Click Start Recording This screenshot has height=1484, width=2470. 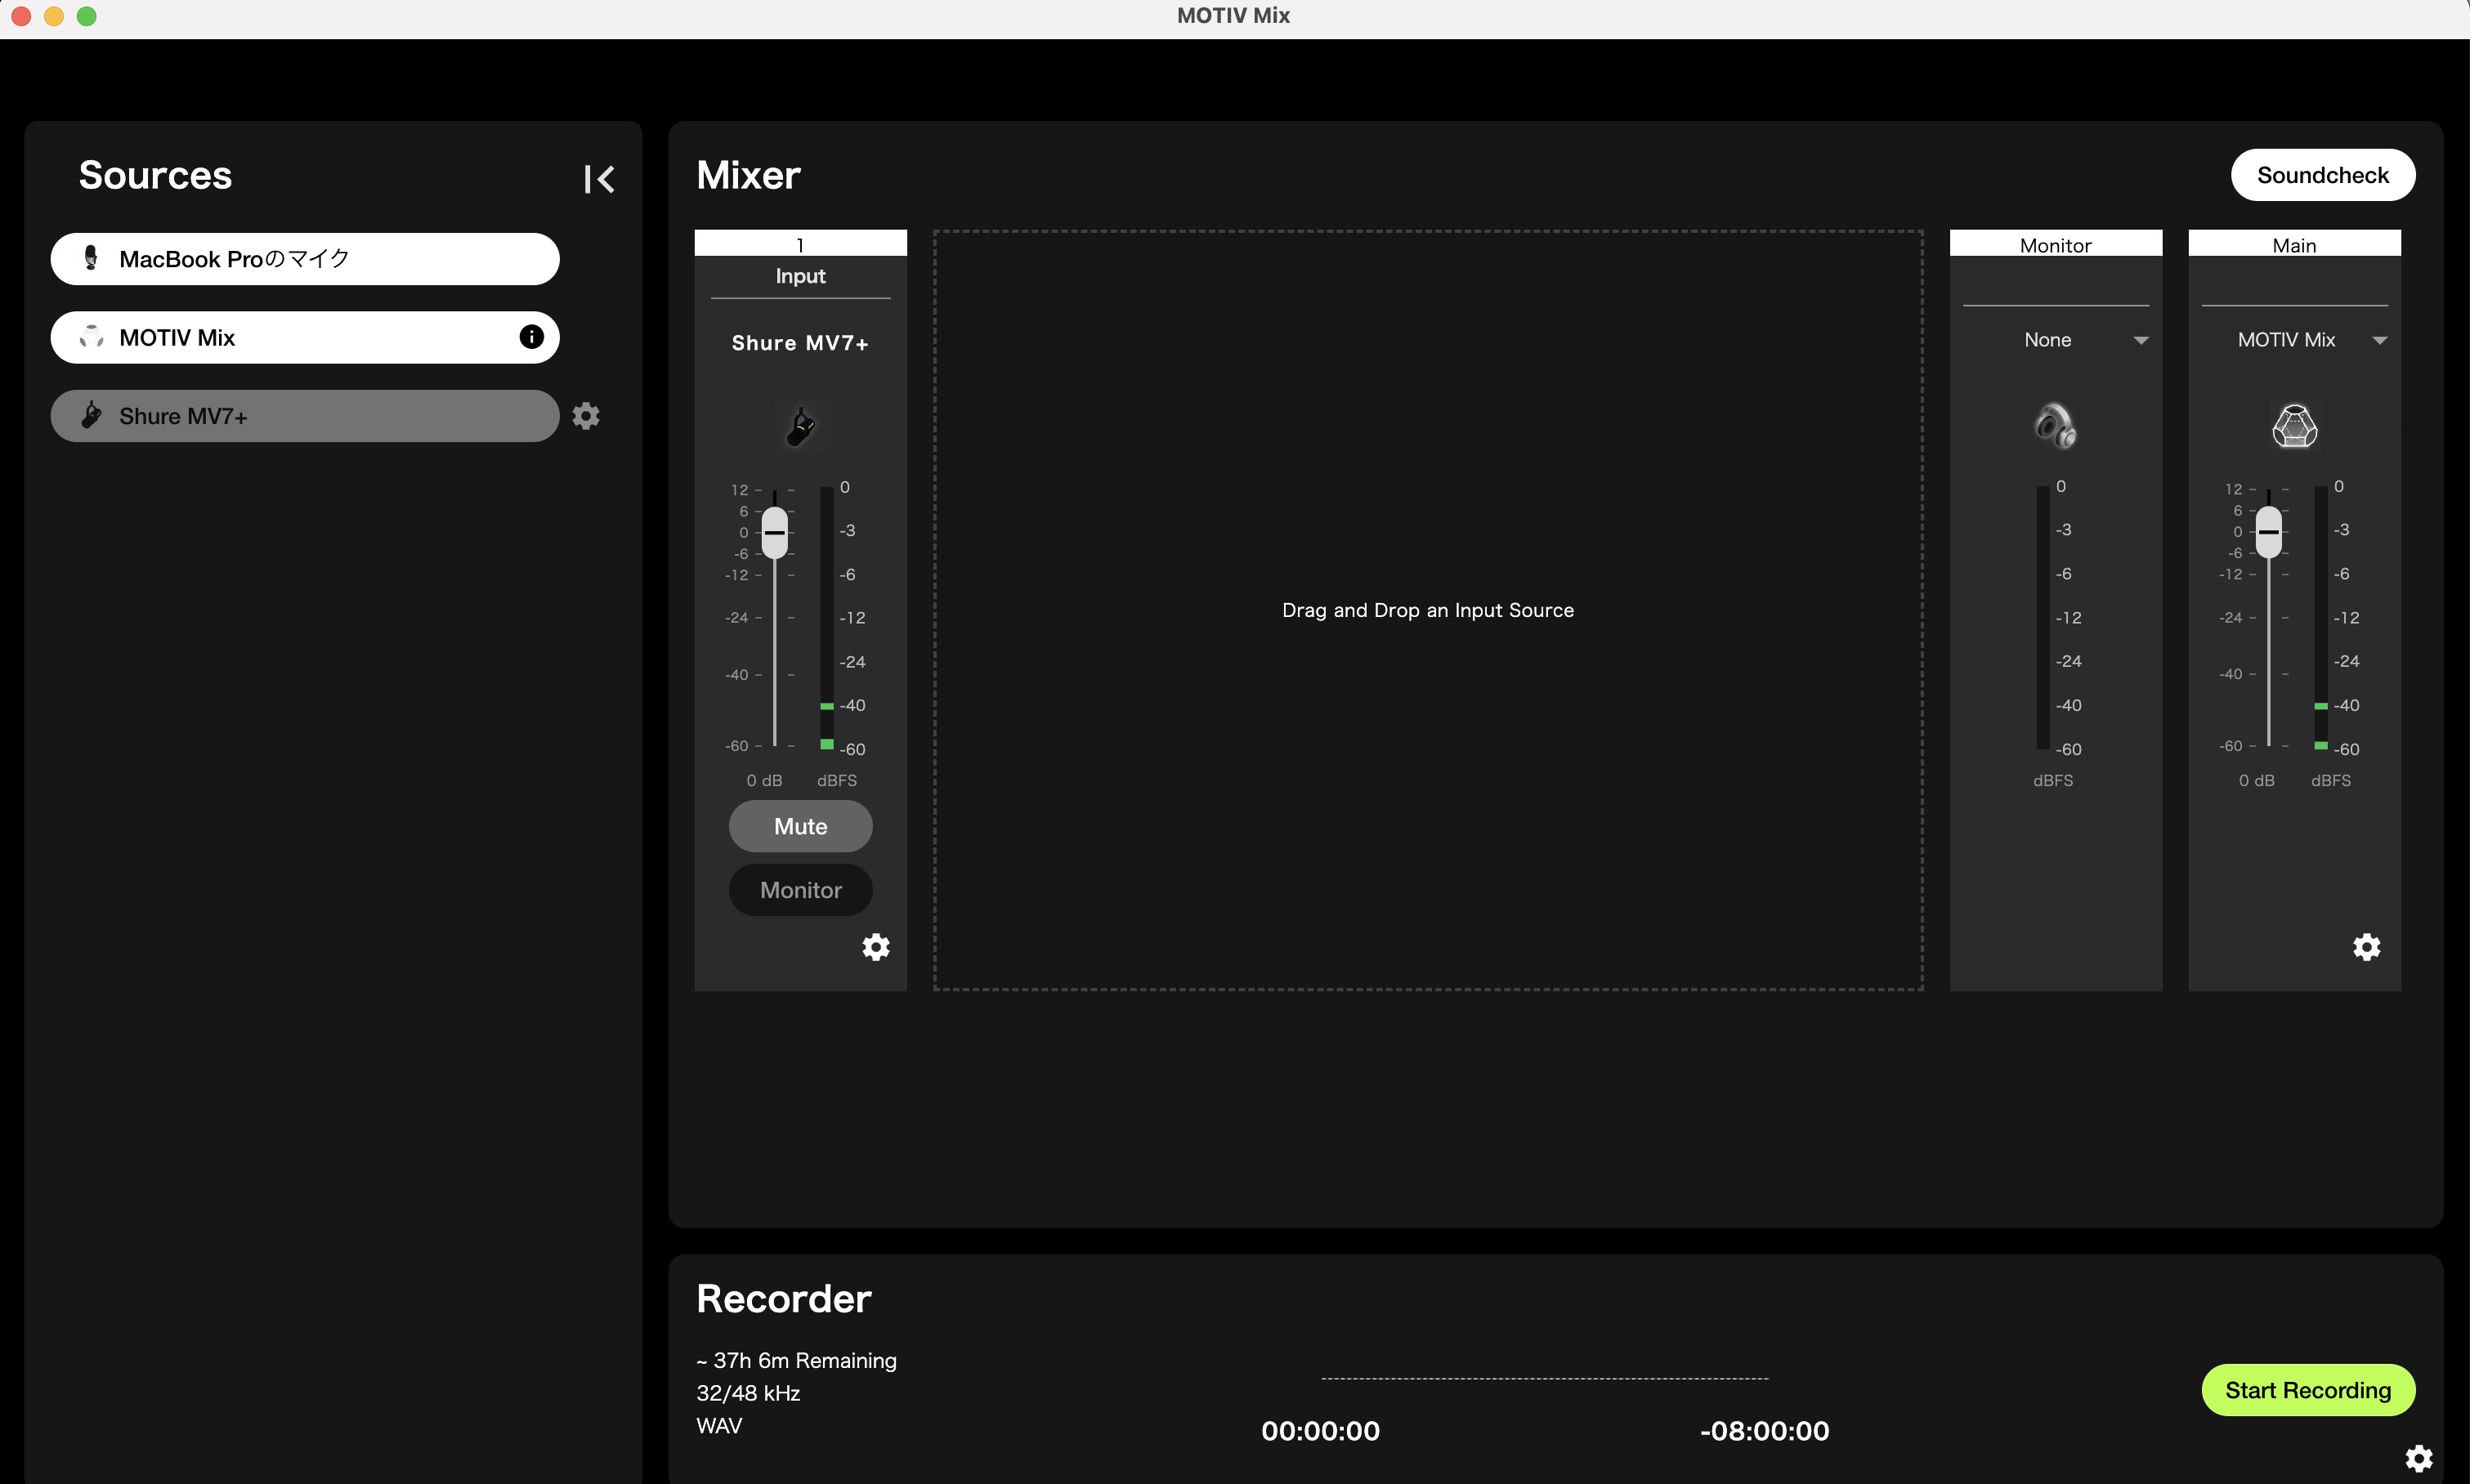point(2308,1390)
